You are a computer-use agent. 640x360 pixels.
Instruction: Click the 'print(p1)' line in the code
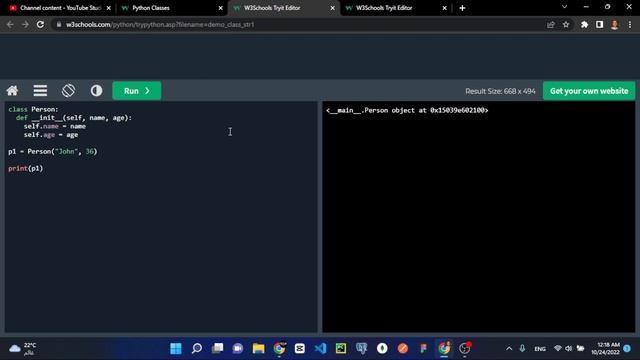click(25, 168)
